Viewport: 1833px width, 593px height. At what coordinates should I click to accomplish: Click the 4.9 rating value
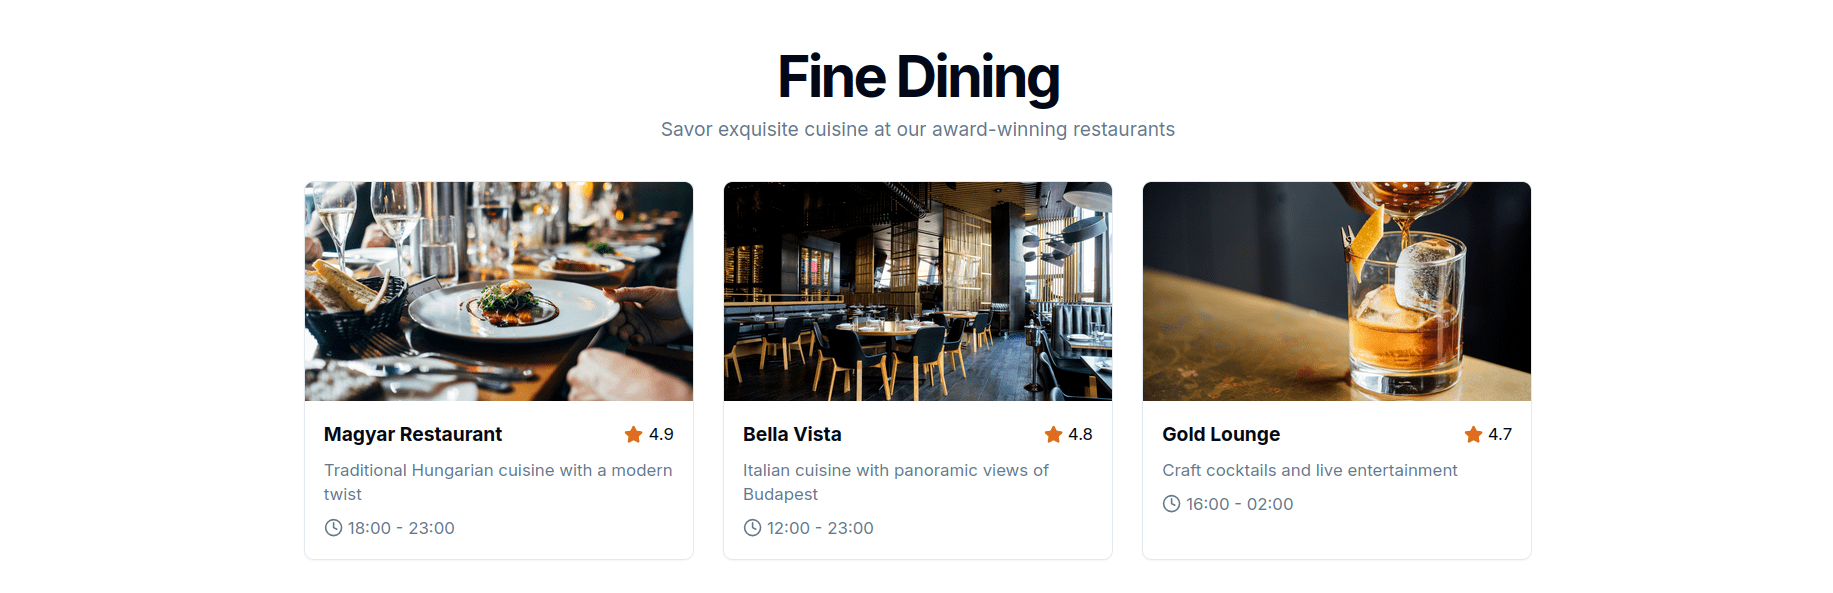(661, 434)
